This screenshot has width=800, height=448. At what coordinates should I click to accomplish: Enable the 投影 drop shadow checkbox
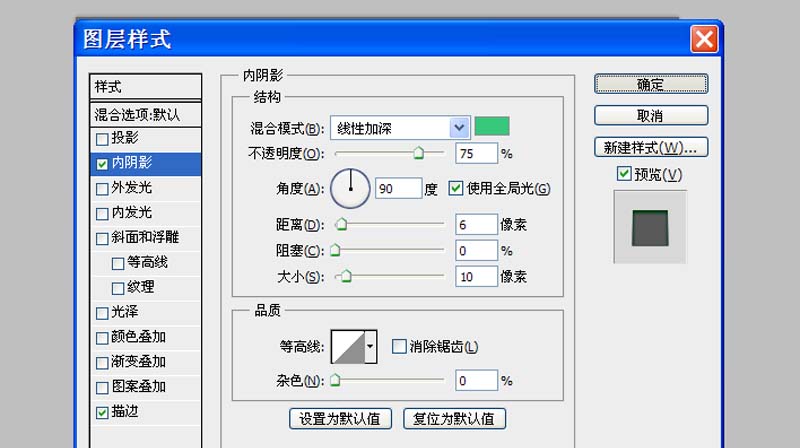point(102,138)
